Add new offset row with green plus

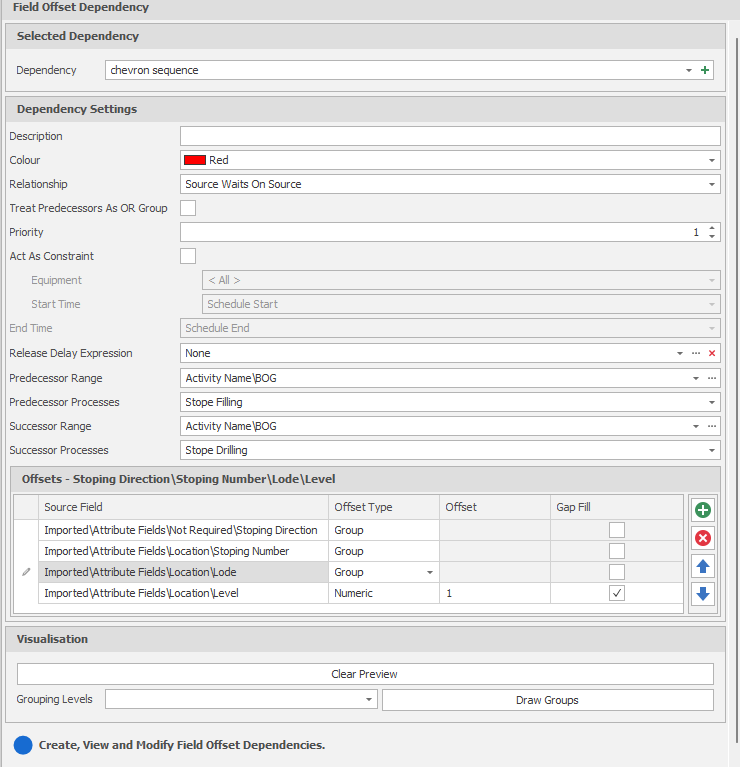[703, 510]
